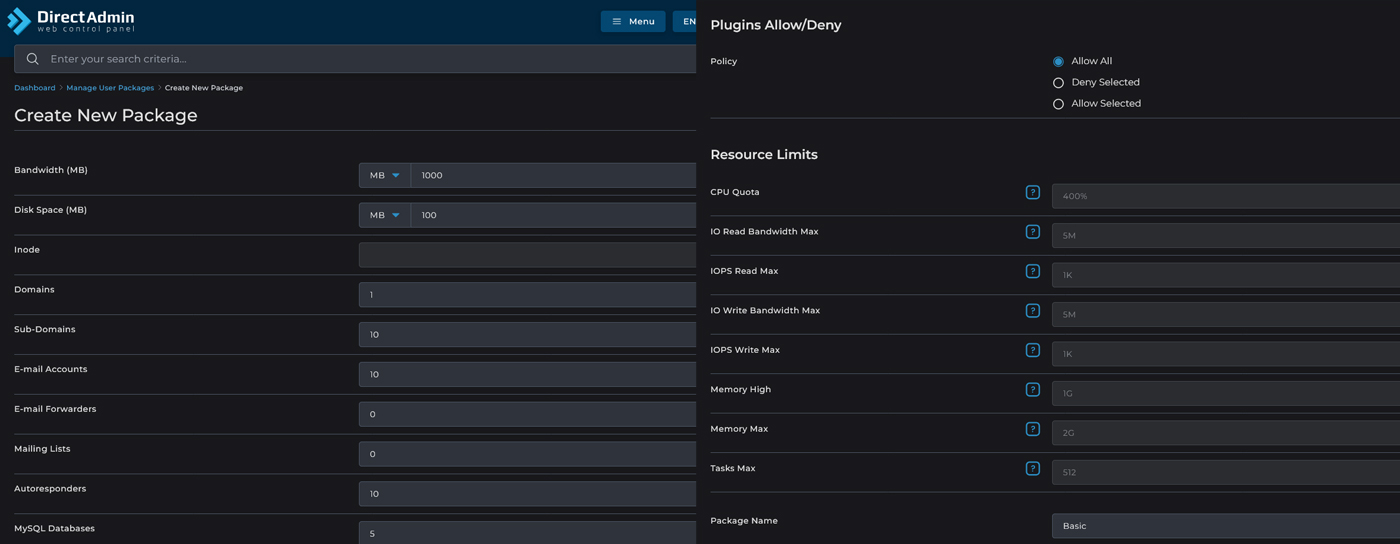Open help for CPU Quota
1400x544 pixels.
[1032, 192]
